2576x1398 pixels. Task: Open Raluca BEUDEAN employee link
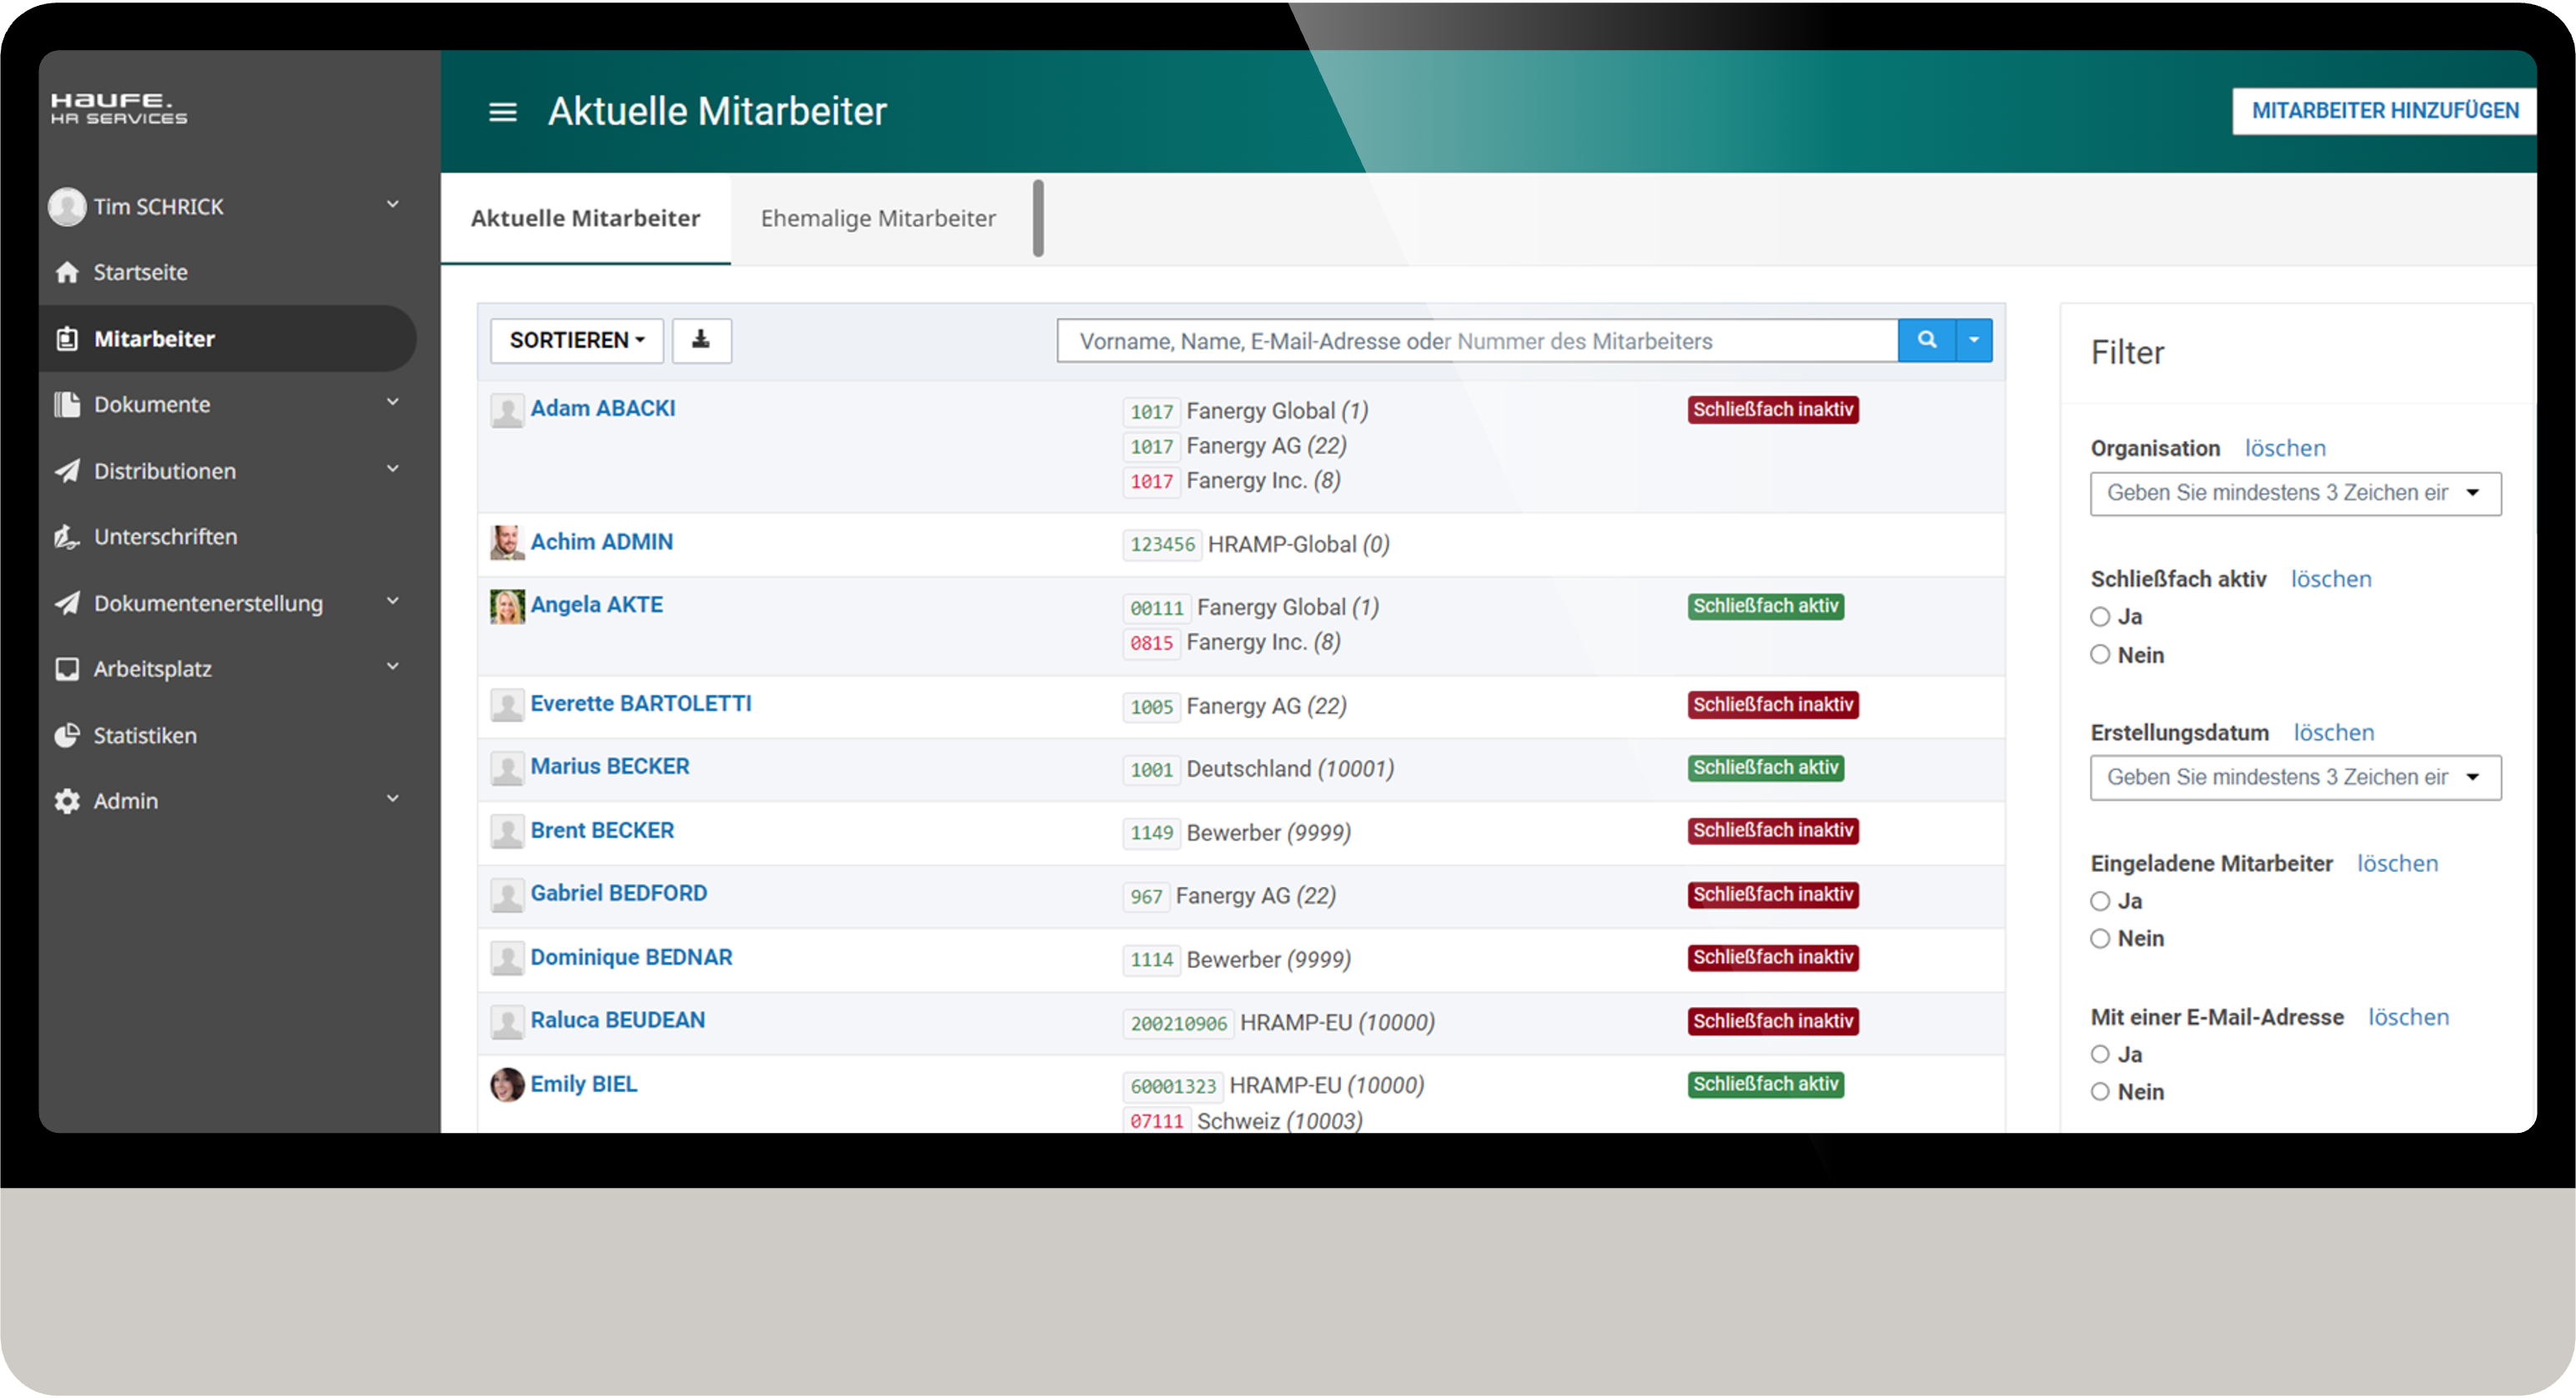click(617, 1021)
